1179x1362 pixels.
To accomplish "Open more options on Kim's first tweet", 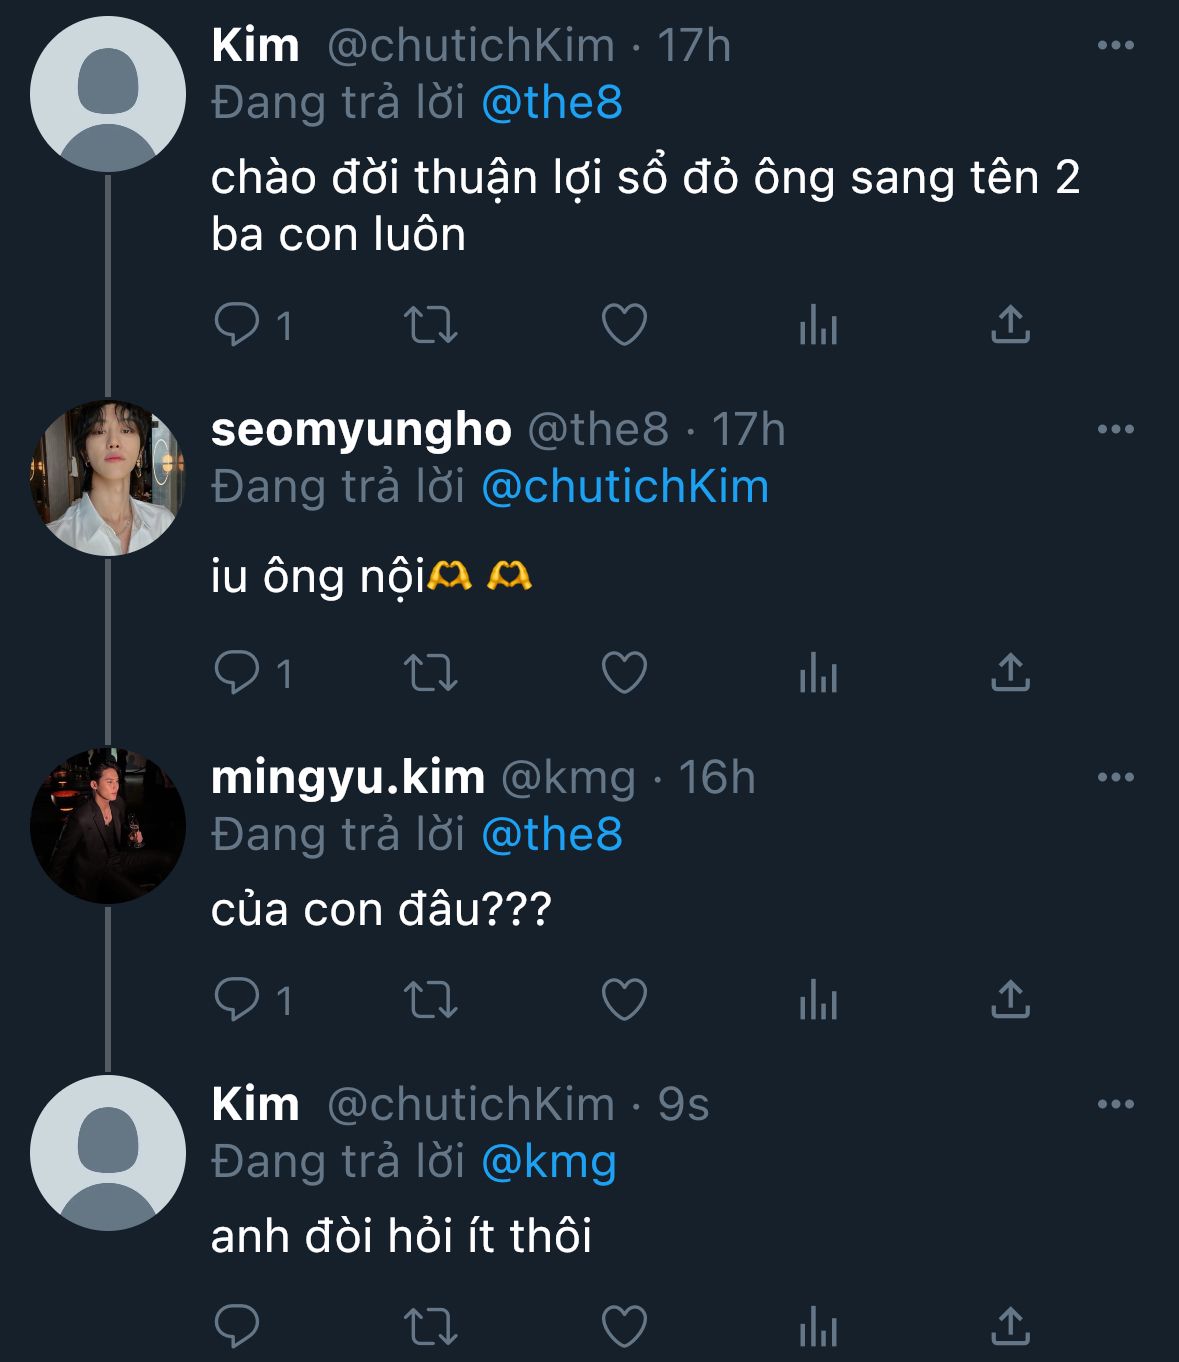I will 1115,46.
